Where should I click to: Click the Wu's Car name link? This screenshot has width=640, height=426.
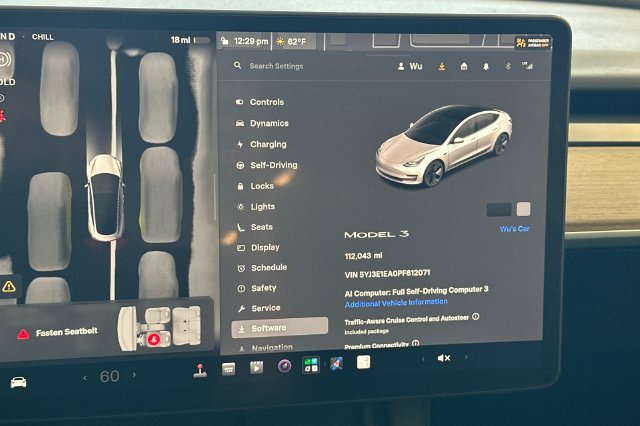point(514,229)
